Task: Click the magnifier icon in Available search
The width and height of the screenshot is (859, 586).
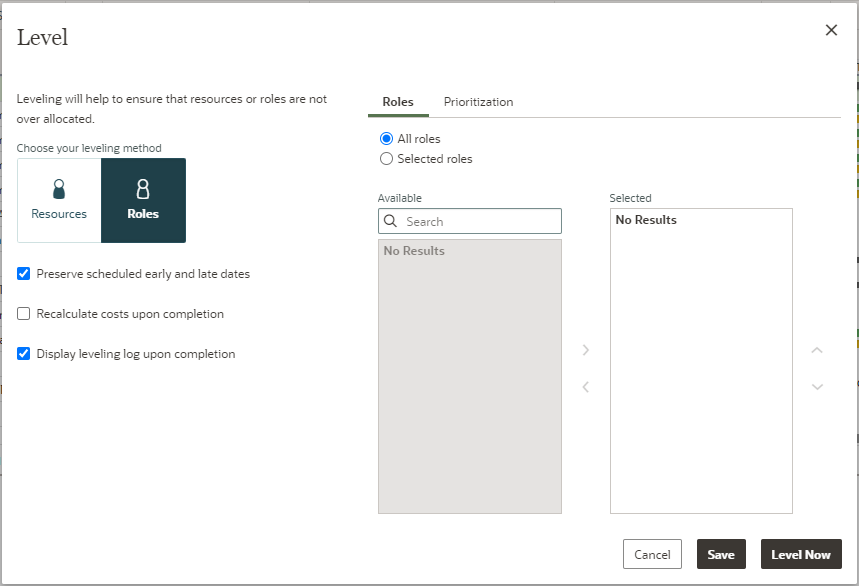Action: 392,221
